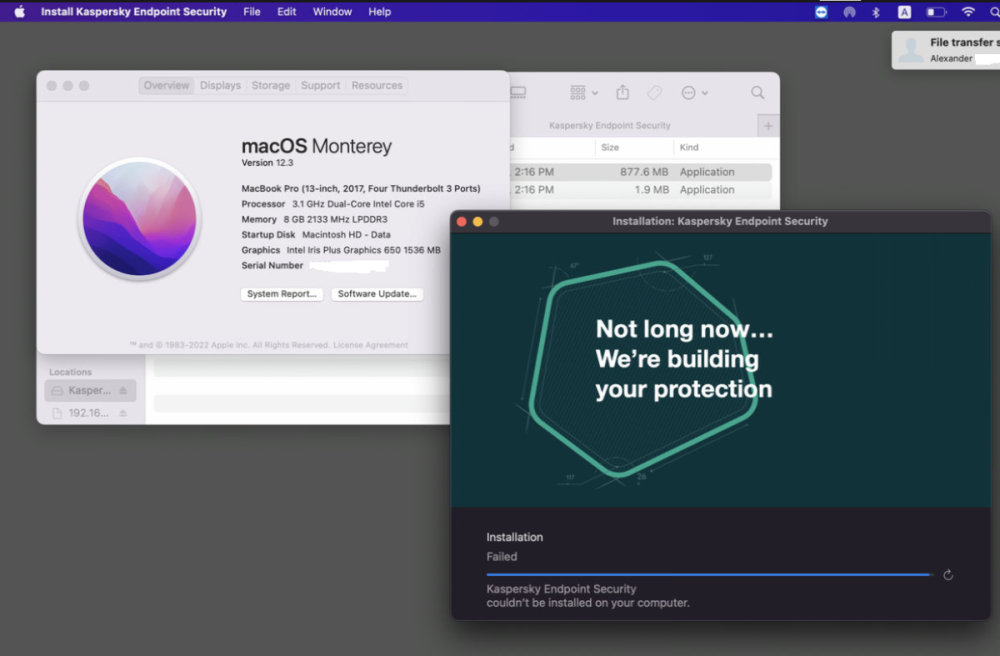The width and height of the screenshot is (1000, 656).
Task: Sort Finder list by Kind column
Action: [689, 147]
